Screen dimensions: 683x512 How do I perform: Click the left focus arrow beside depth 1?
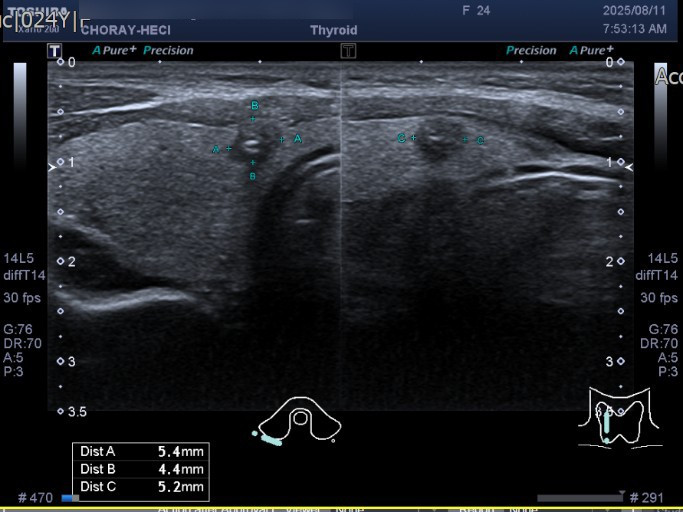[x=53, y=168]
